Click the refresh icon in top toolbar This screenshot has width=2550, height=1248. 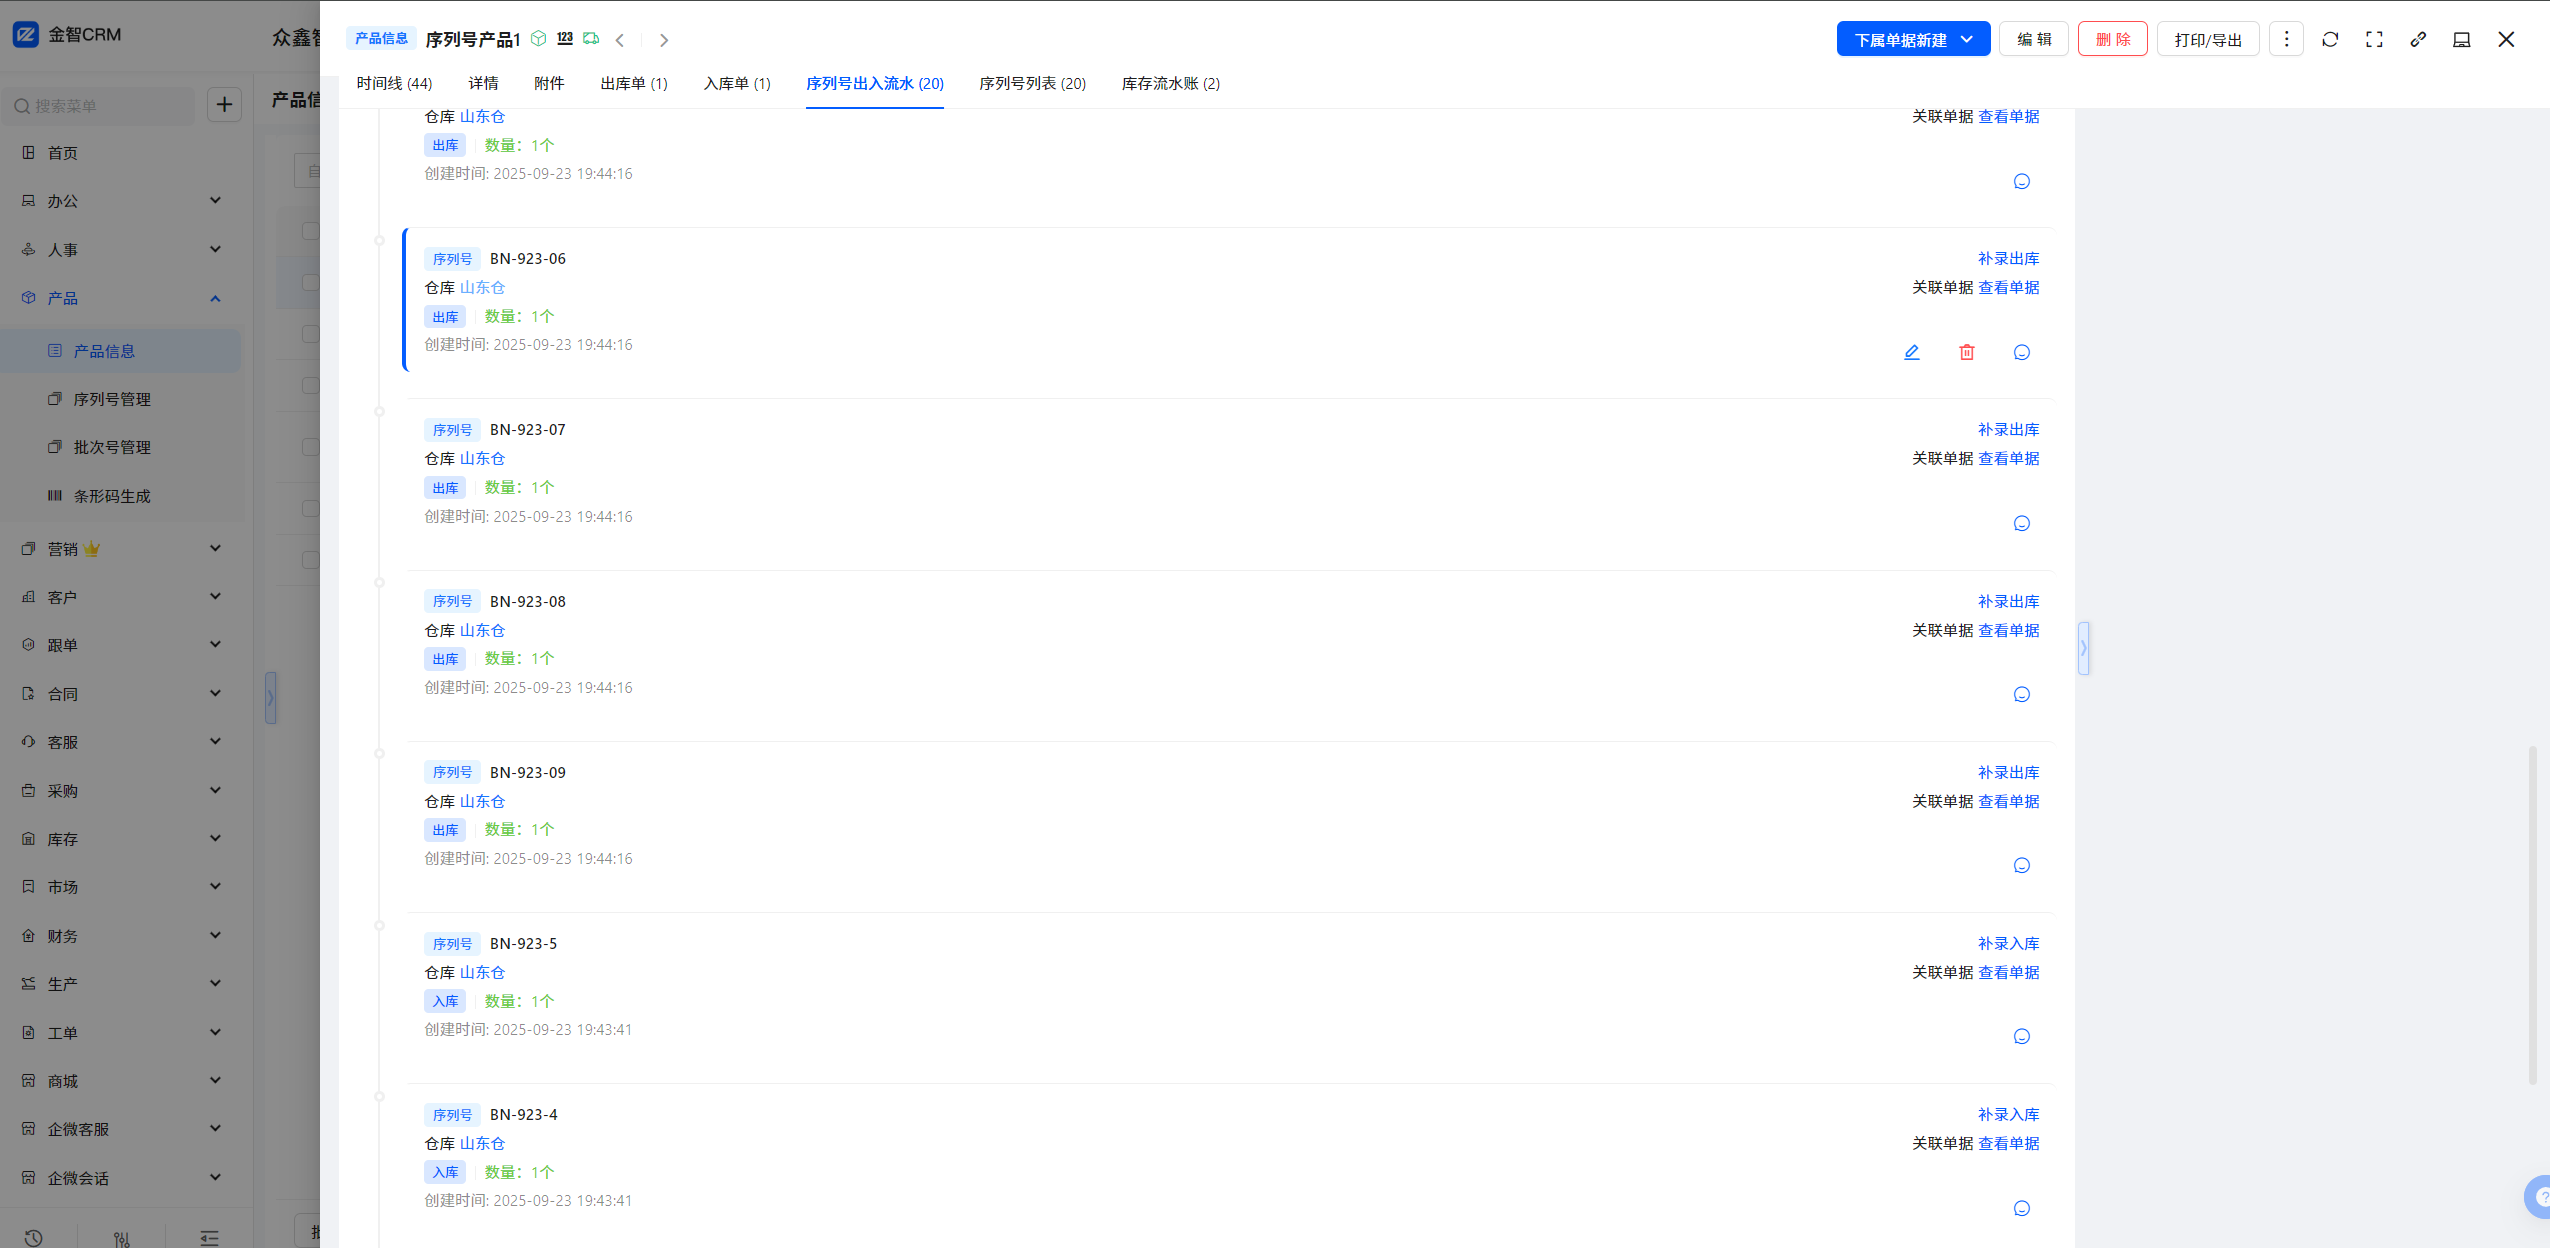(x=2330, y=40)
